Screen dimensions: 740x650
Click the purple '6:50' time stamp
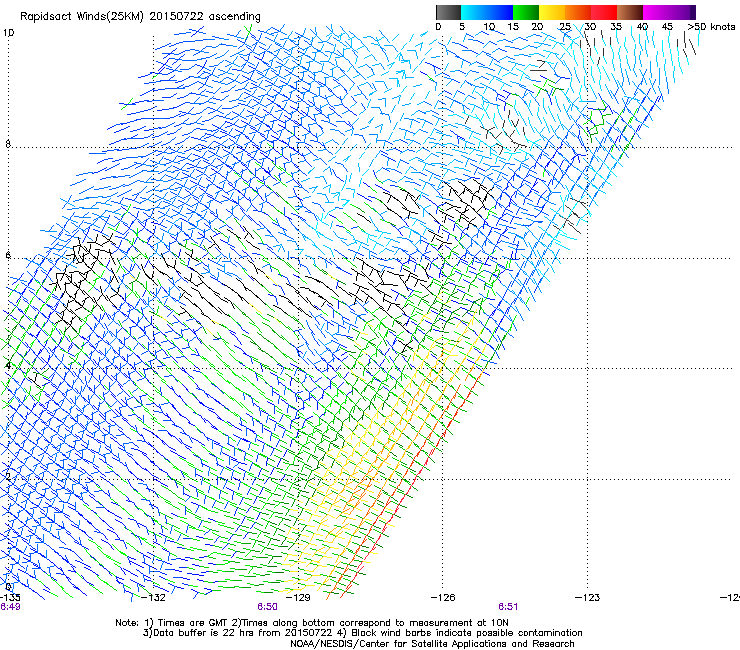(x=267, y=607)
